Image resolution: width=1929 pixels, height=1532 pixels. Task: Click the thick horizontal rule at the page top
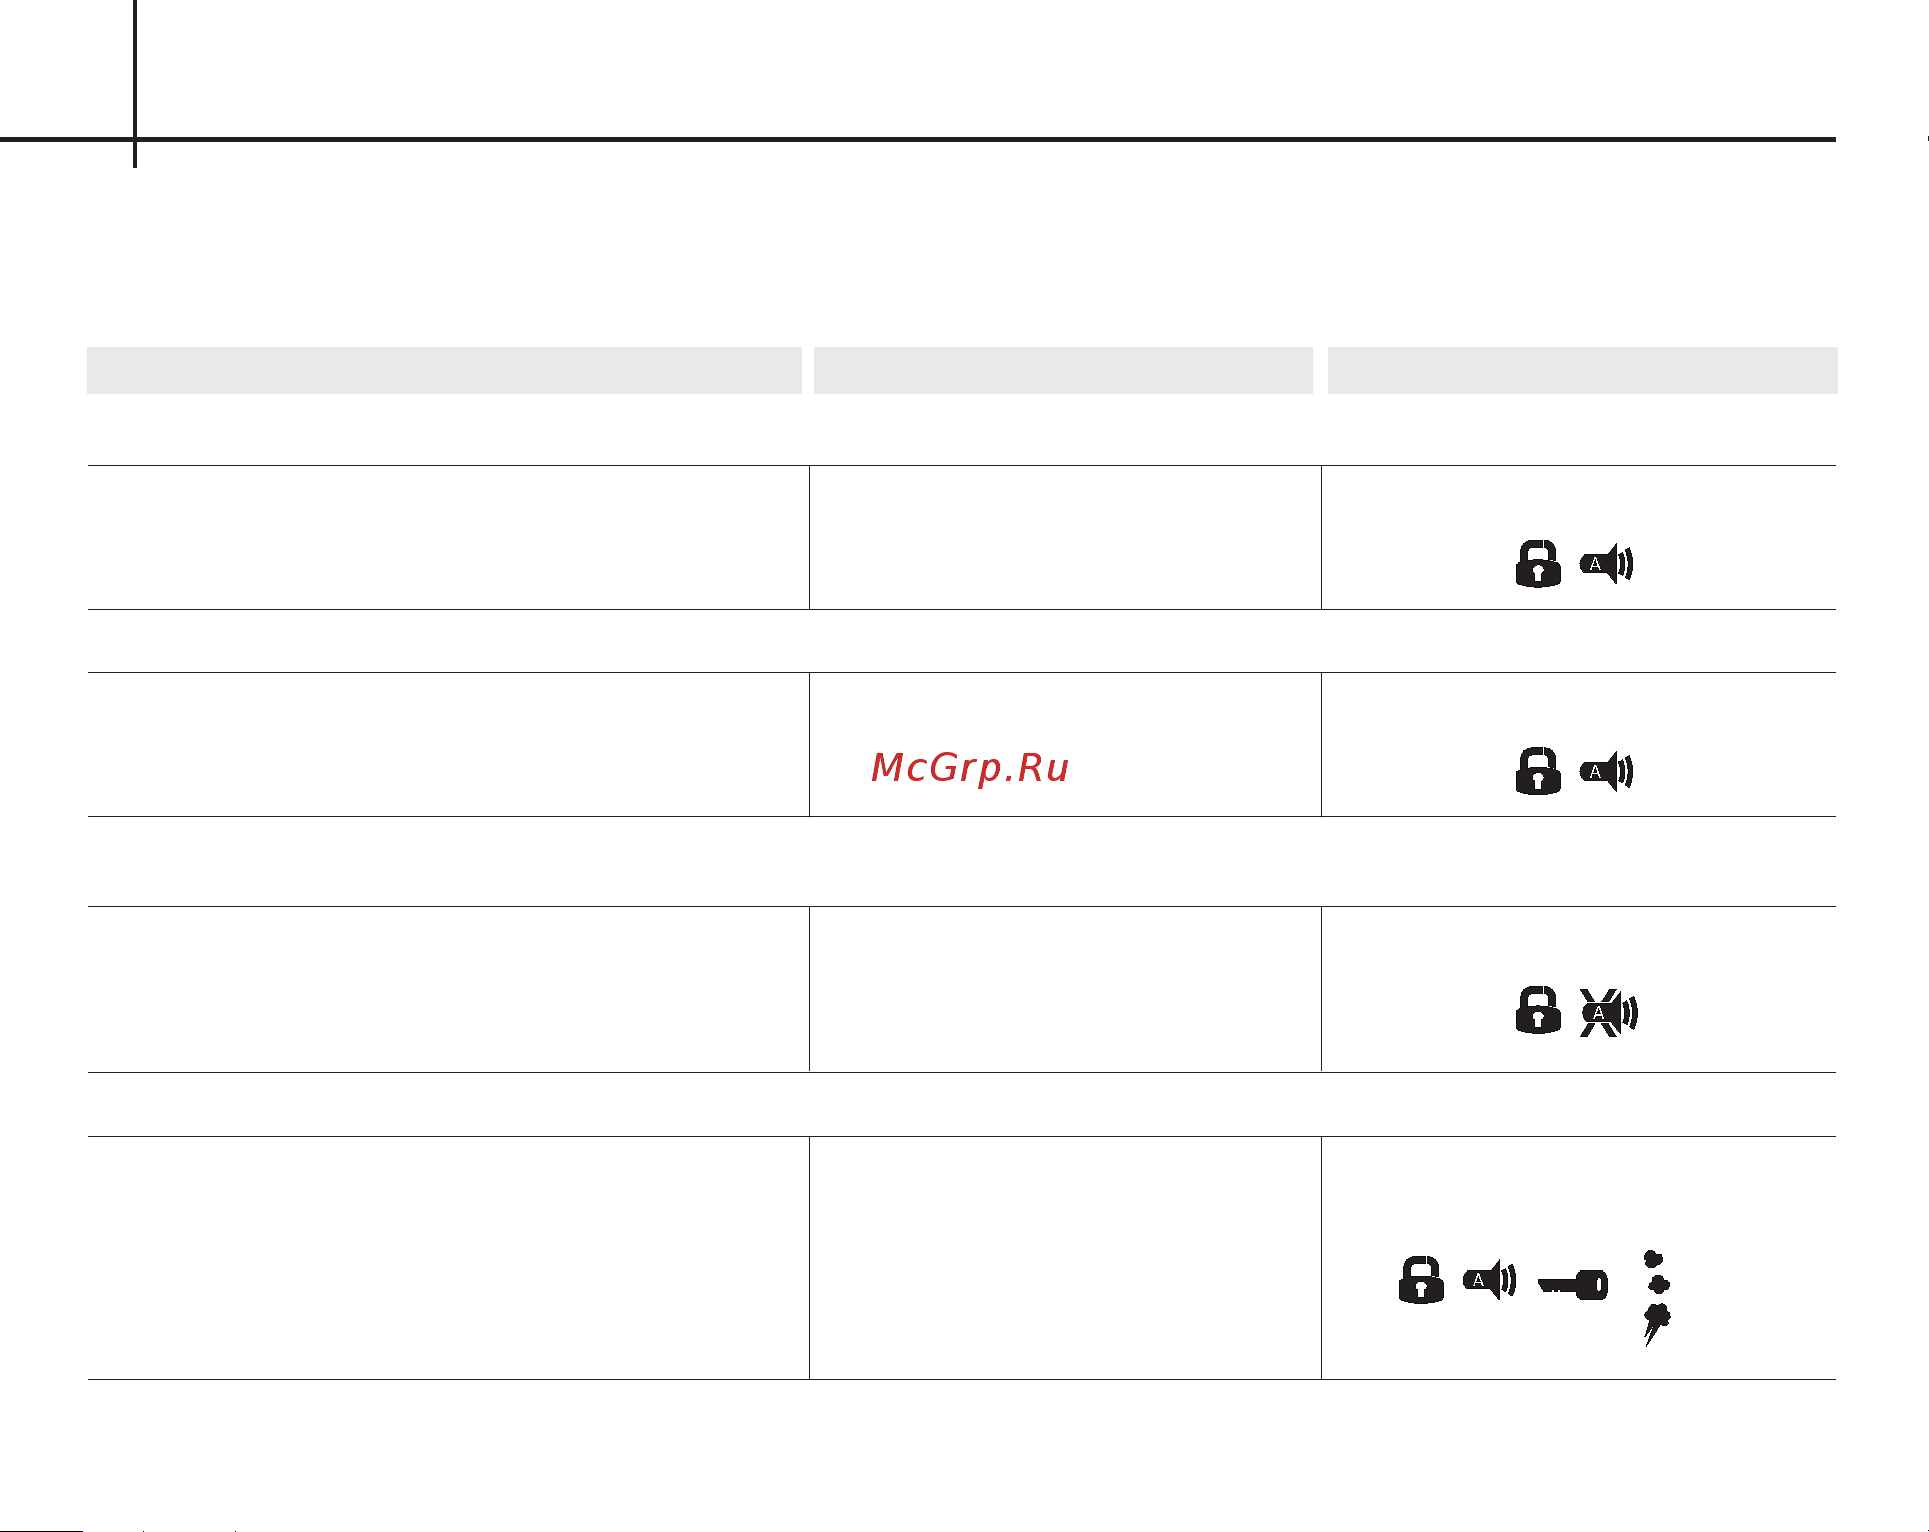[x=918, y=139]
